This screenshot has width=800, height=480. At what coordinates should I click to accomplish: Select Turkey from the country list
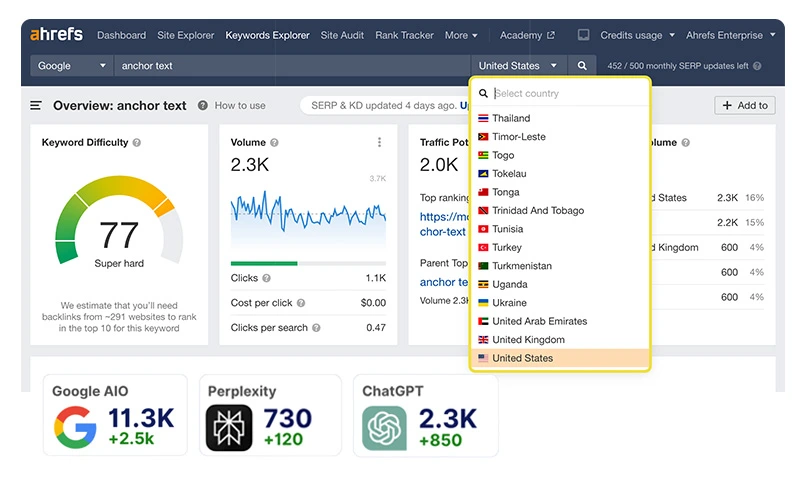[x=507, y=247]
